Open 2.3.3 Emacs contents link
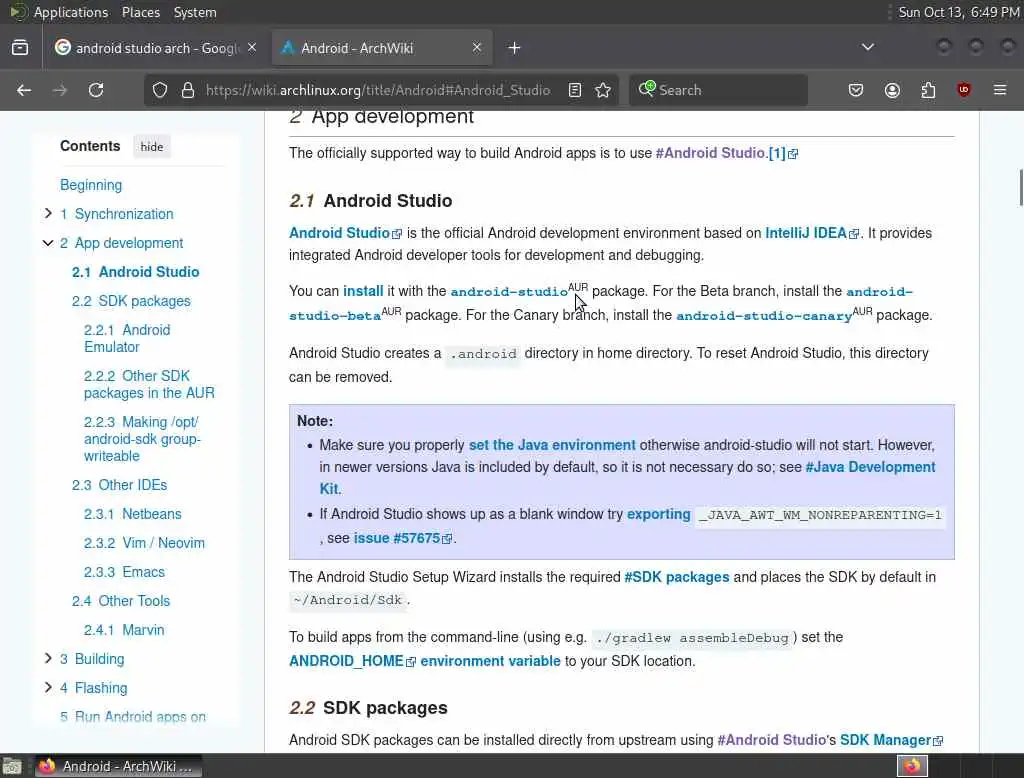The width and height of the screenshot is (1024, 778). coord(124,572)
